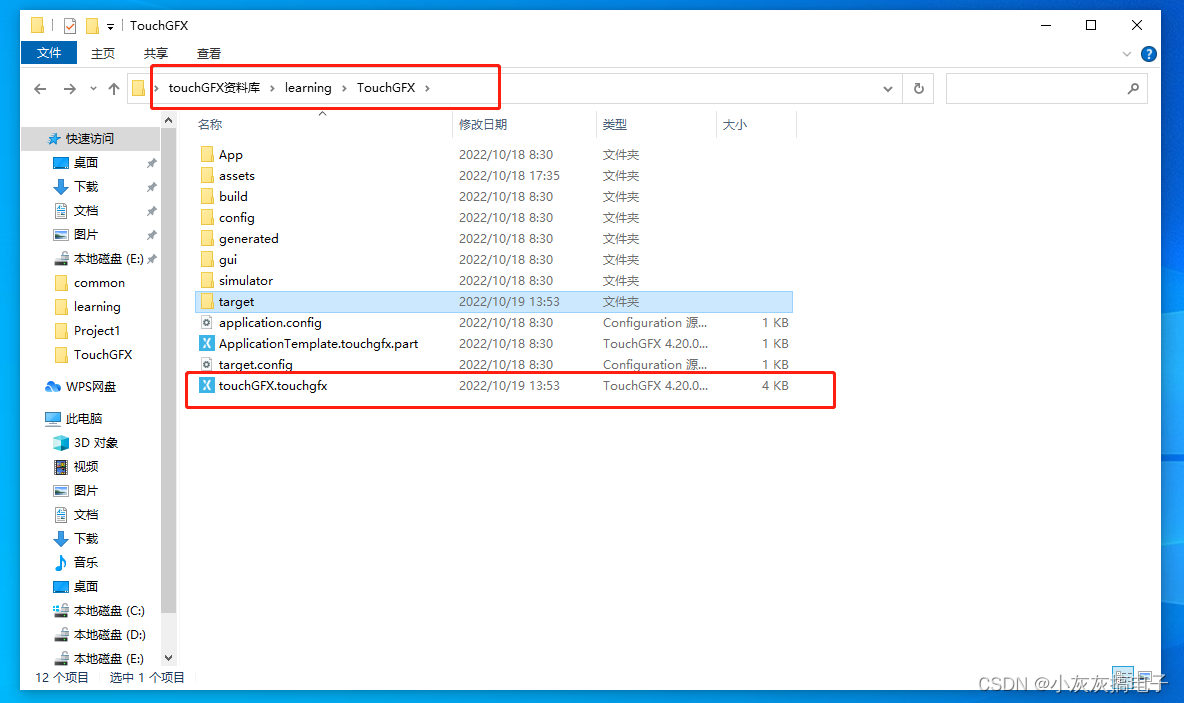Expand the ribbon with the chevron

(x=1127, y=54)
